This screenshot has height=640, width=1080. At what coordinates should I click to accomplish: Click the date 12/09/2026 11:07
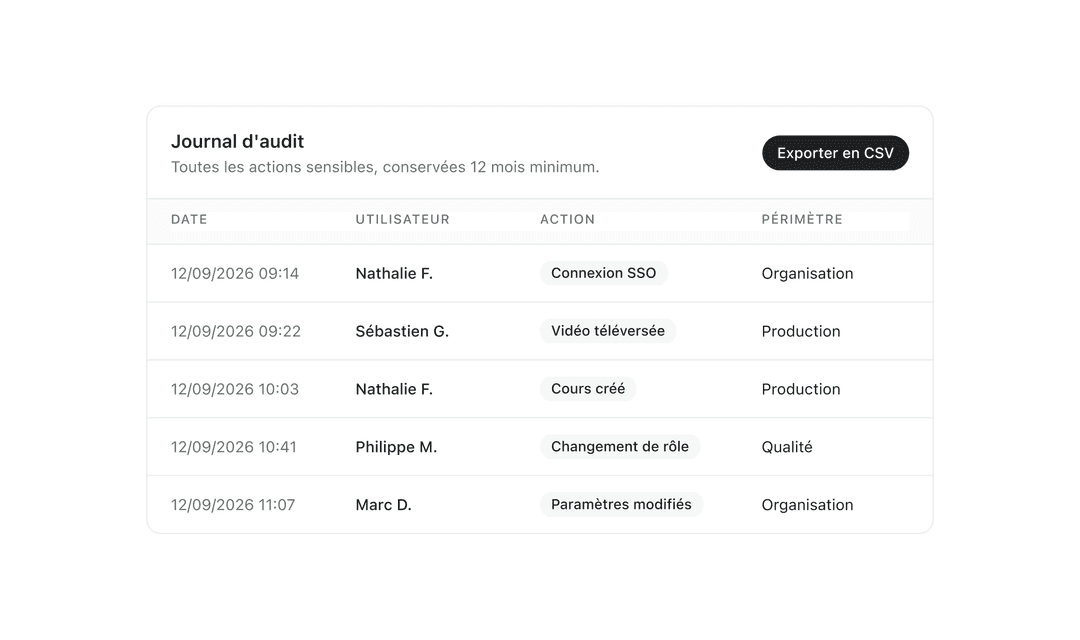click(233, 505)
